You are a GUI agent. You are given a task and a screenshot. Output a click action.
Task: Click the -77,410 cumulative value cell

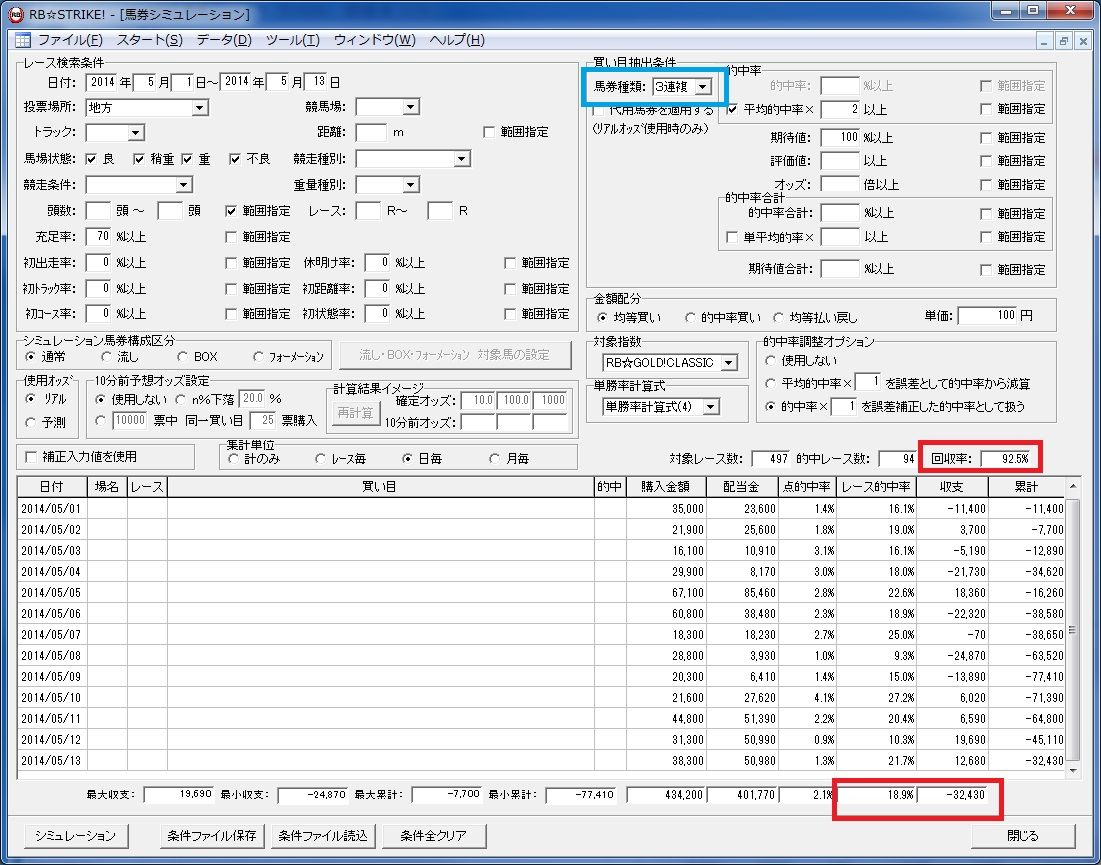1027,677
